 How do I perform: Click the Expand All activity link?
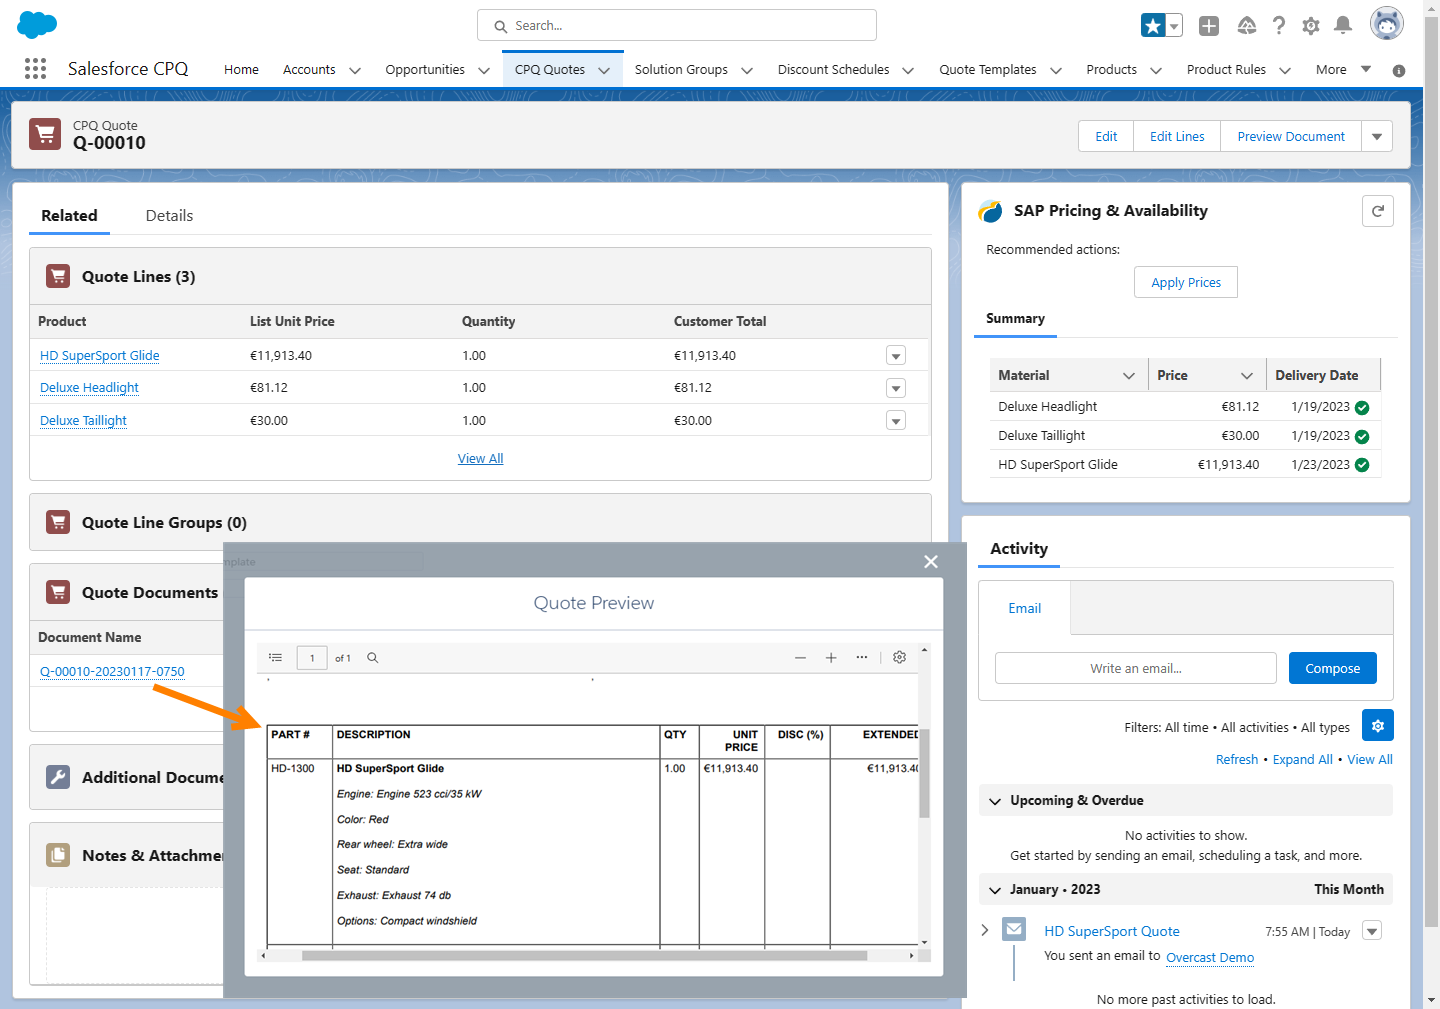pyautogui.click(x=1302, y=760)
